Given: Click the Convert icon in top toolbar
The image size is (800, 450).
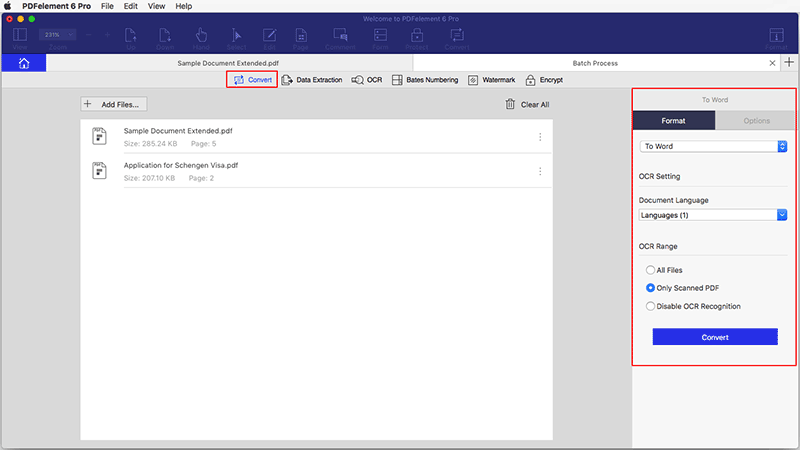Looking at the screenshot, I should pos(457,38).
